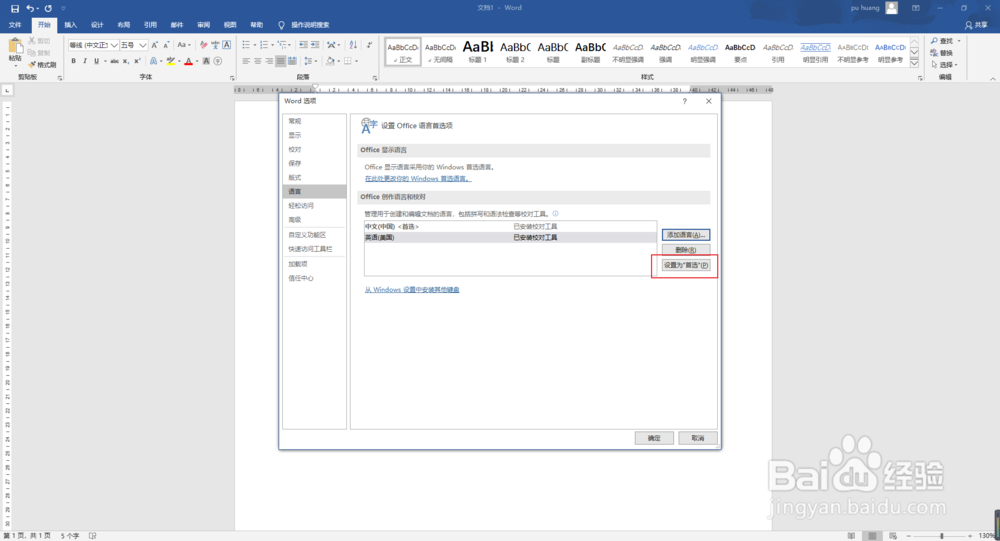The image size is (1000, 541).
Task: Click the Cancel (取消) button
Action: [698, 438]
